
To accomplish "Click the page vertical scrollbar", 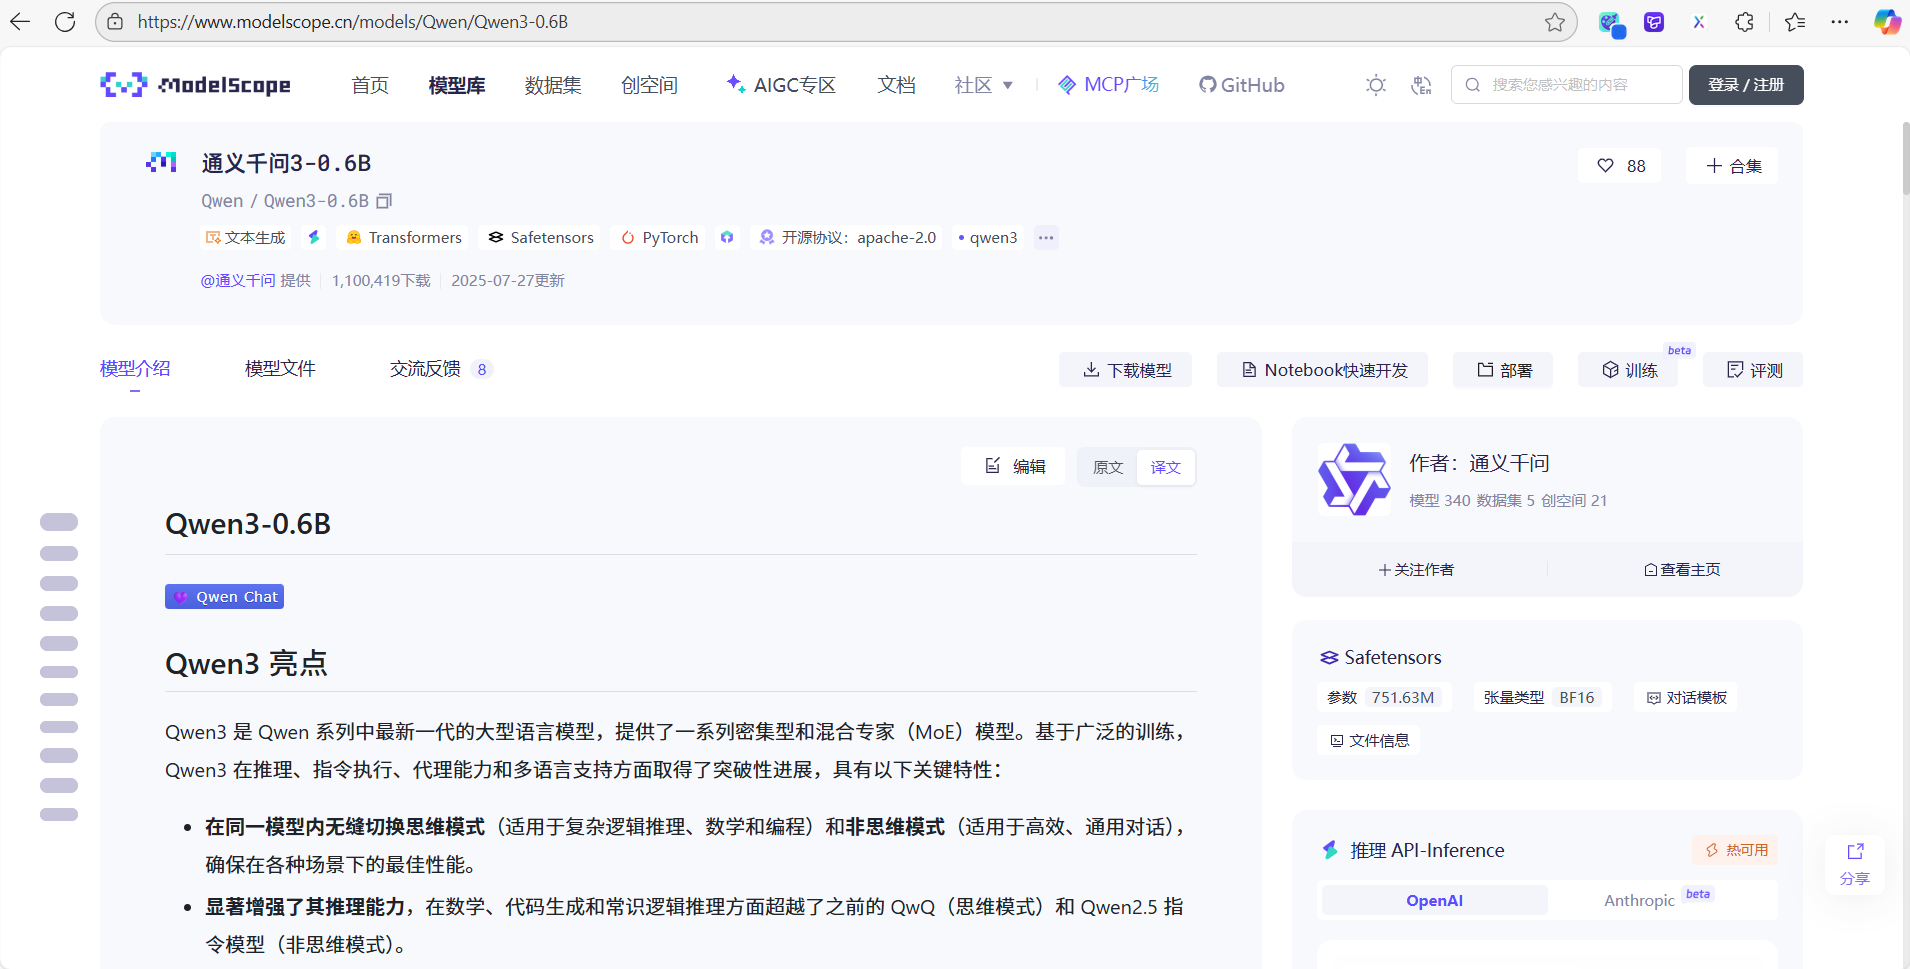I will pos(1905,160).
